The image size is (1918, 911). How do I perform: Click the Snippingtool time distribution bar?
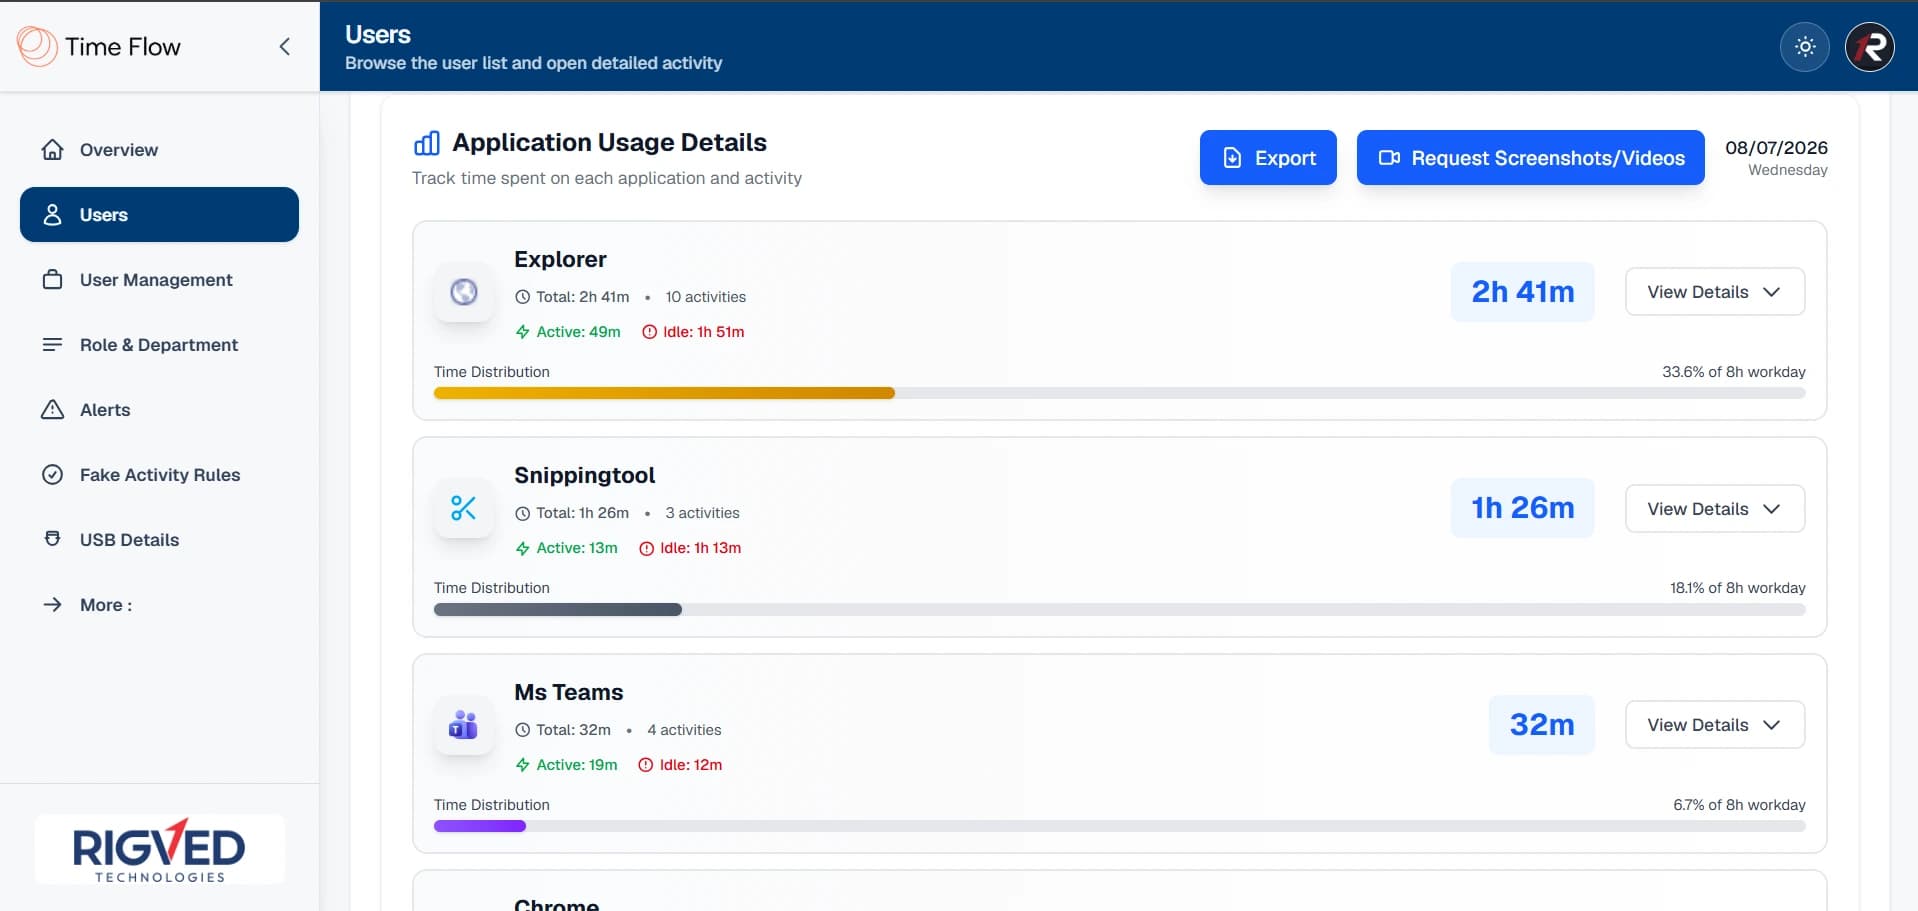click(x=1120, y=610)
